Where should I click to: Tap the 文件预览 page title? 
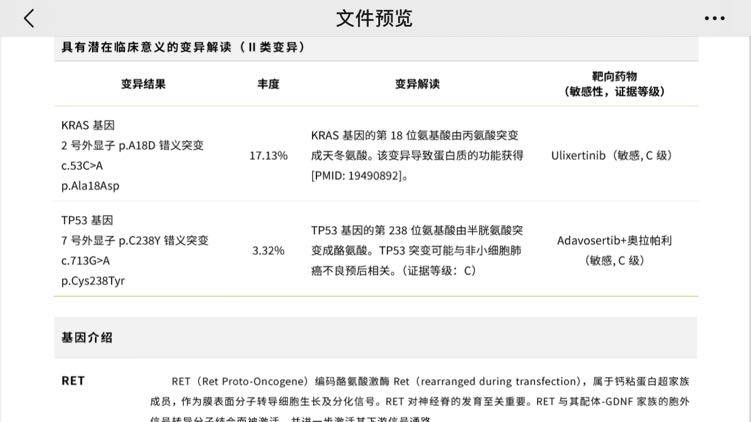374,18
